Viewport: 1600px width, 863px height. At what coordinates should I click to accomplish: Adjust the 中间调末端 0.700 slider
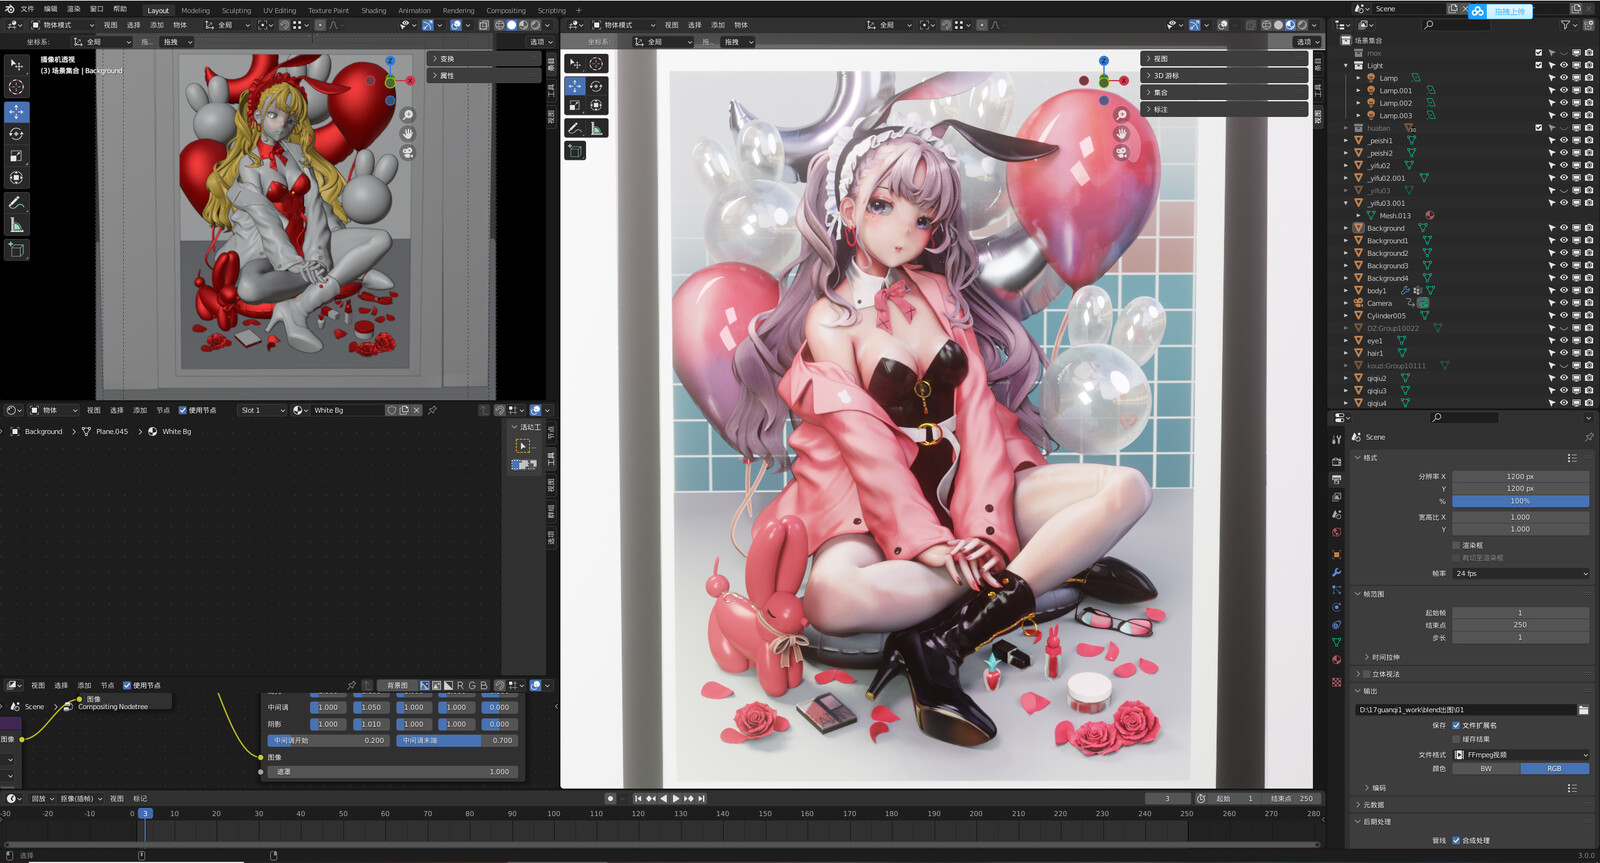click(x=456, y=741)
